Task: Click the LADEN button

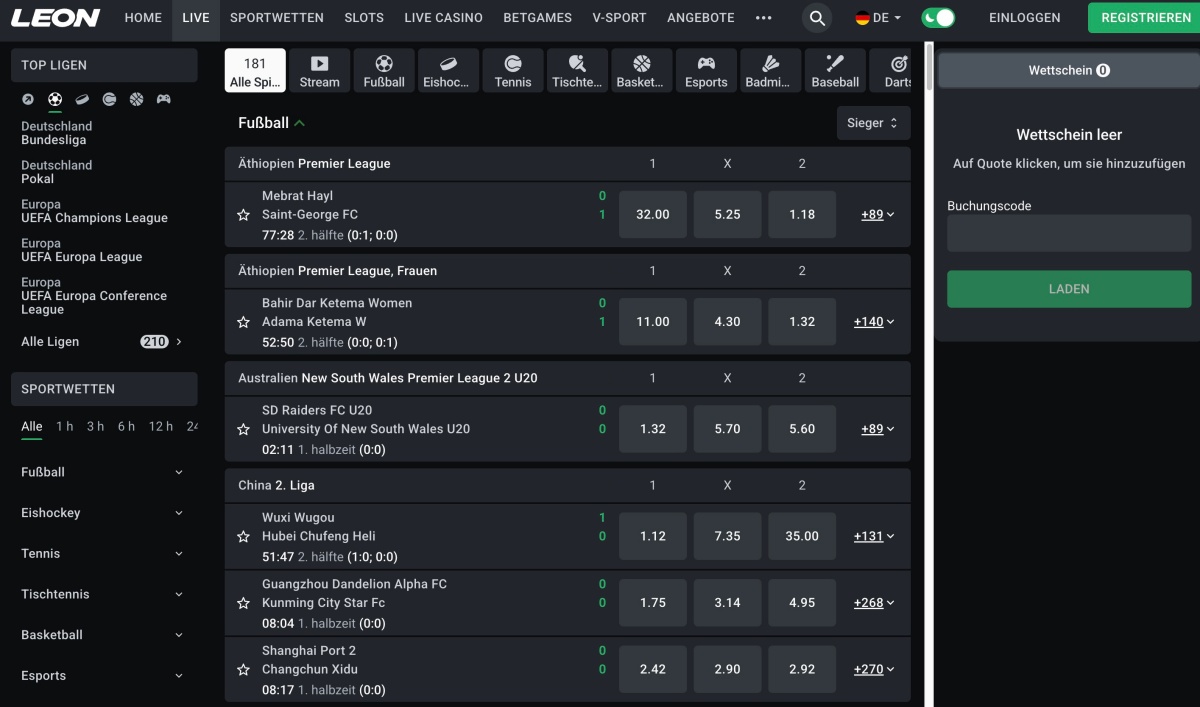Action: 1069,289
